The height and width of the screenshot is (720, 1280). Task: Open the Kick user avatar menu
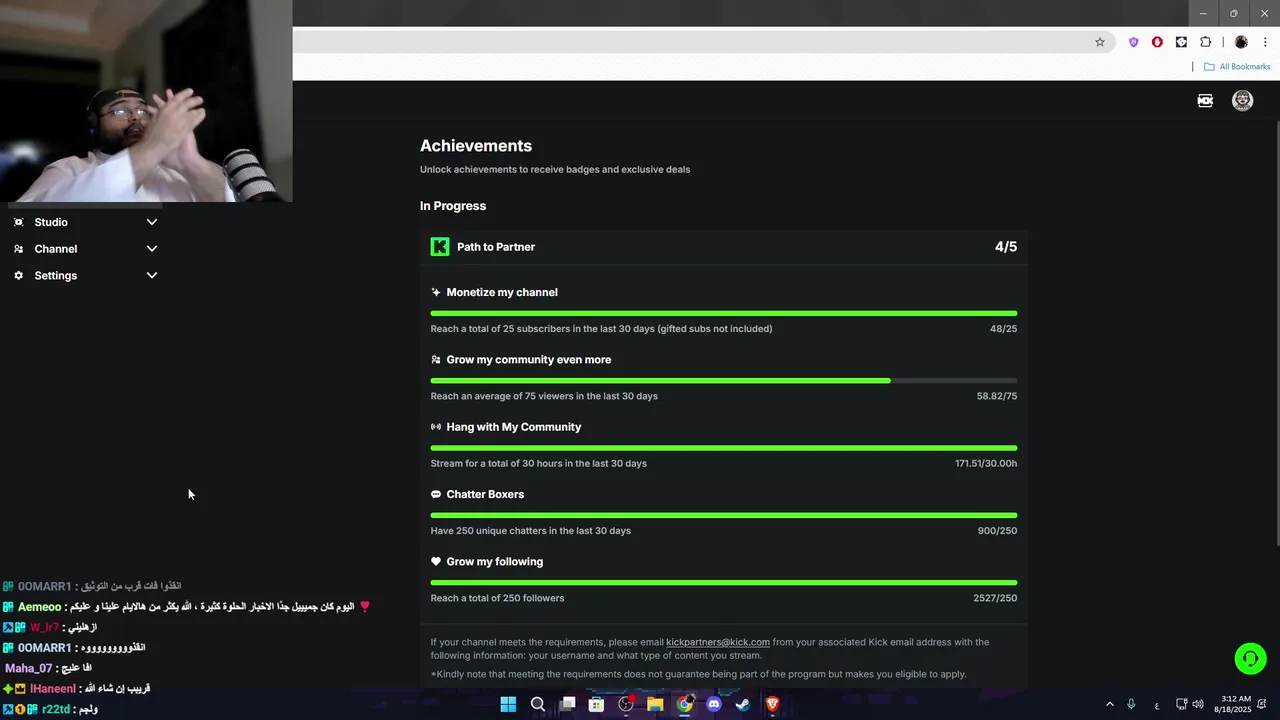click(x=1243, y=101)
